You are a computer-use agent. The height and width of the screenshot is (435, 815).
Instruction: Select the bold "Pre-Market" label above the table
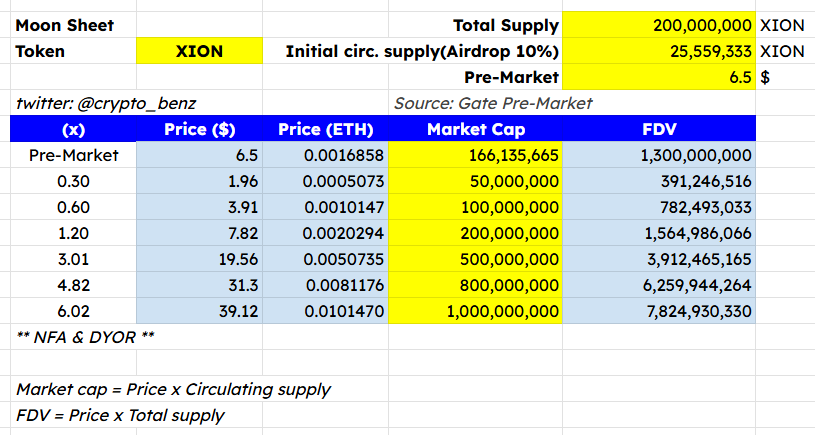point(475,77)
